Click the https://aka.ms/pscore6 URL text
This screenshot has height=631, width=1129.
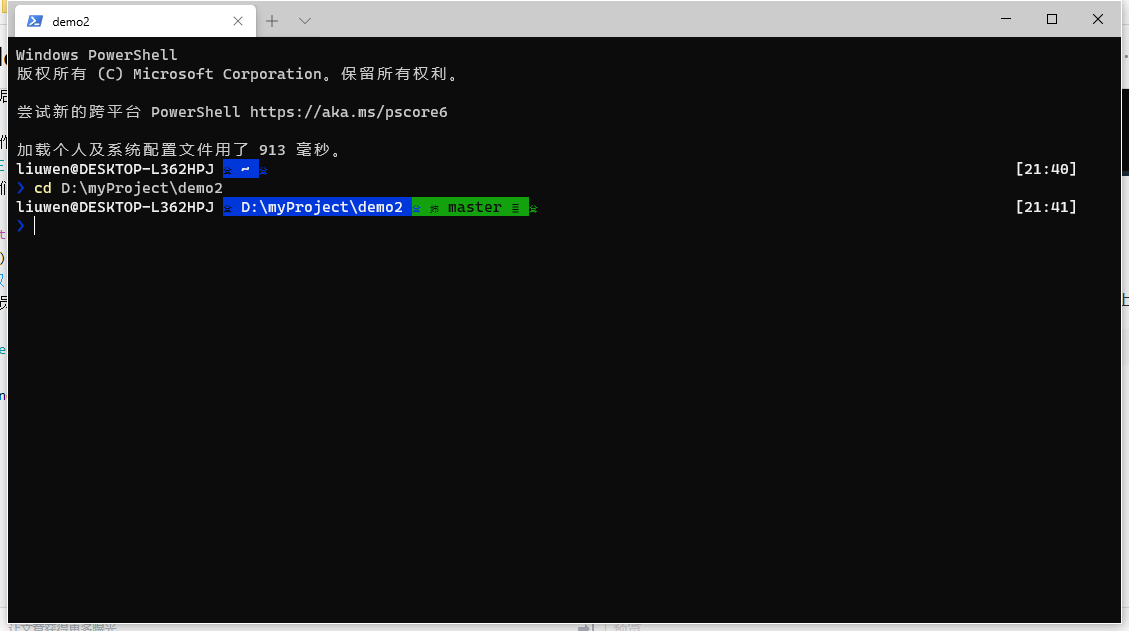pyautogui.click(x=348, y=112)
